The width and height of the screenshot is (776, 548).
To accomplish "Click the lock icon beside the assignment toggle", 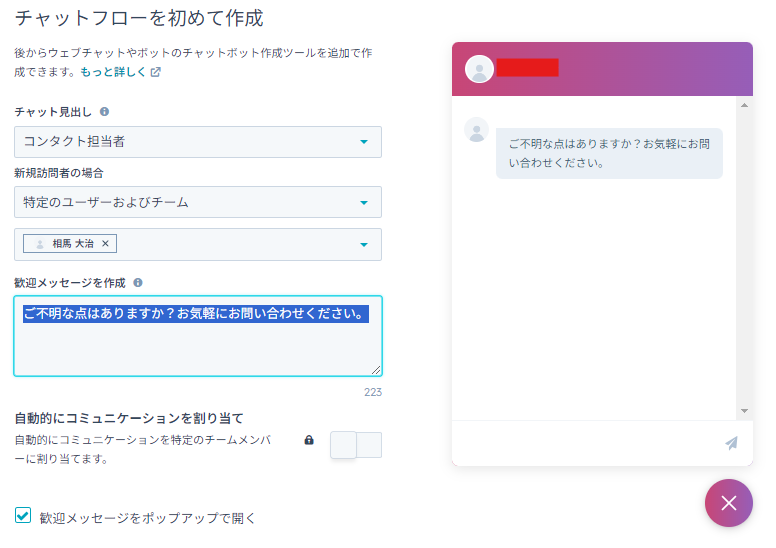I will coord(309,440).
